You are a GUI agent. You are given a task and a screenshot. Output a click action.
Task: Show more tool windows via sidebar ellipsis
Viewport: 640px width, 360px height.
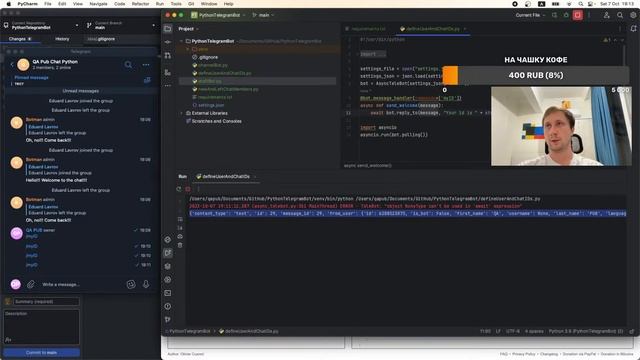pyautogui.click(x=168, y=86)
